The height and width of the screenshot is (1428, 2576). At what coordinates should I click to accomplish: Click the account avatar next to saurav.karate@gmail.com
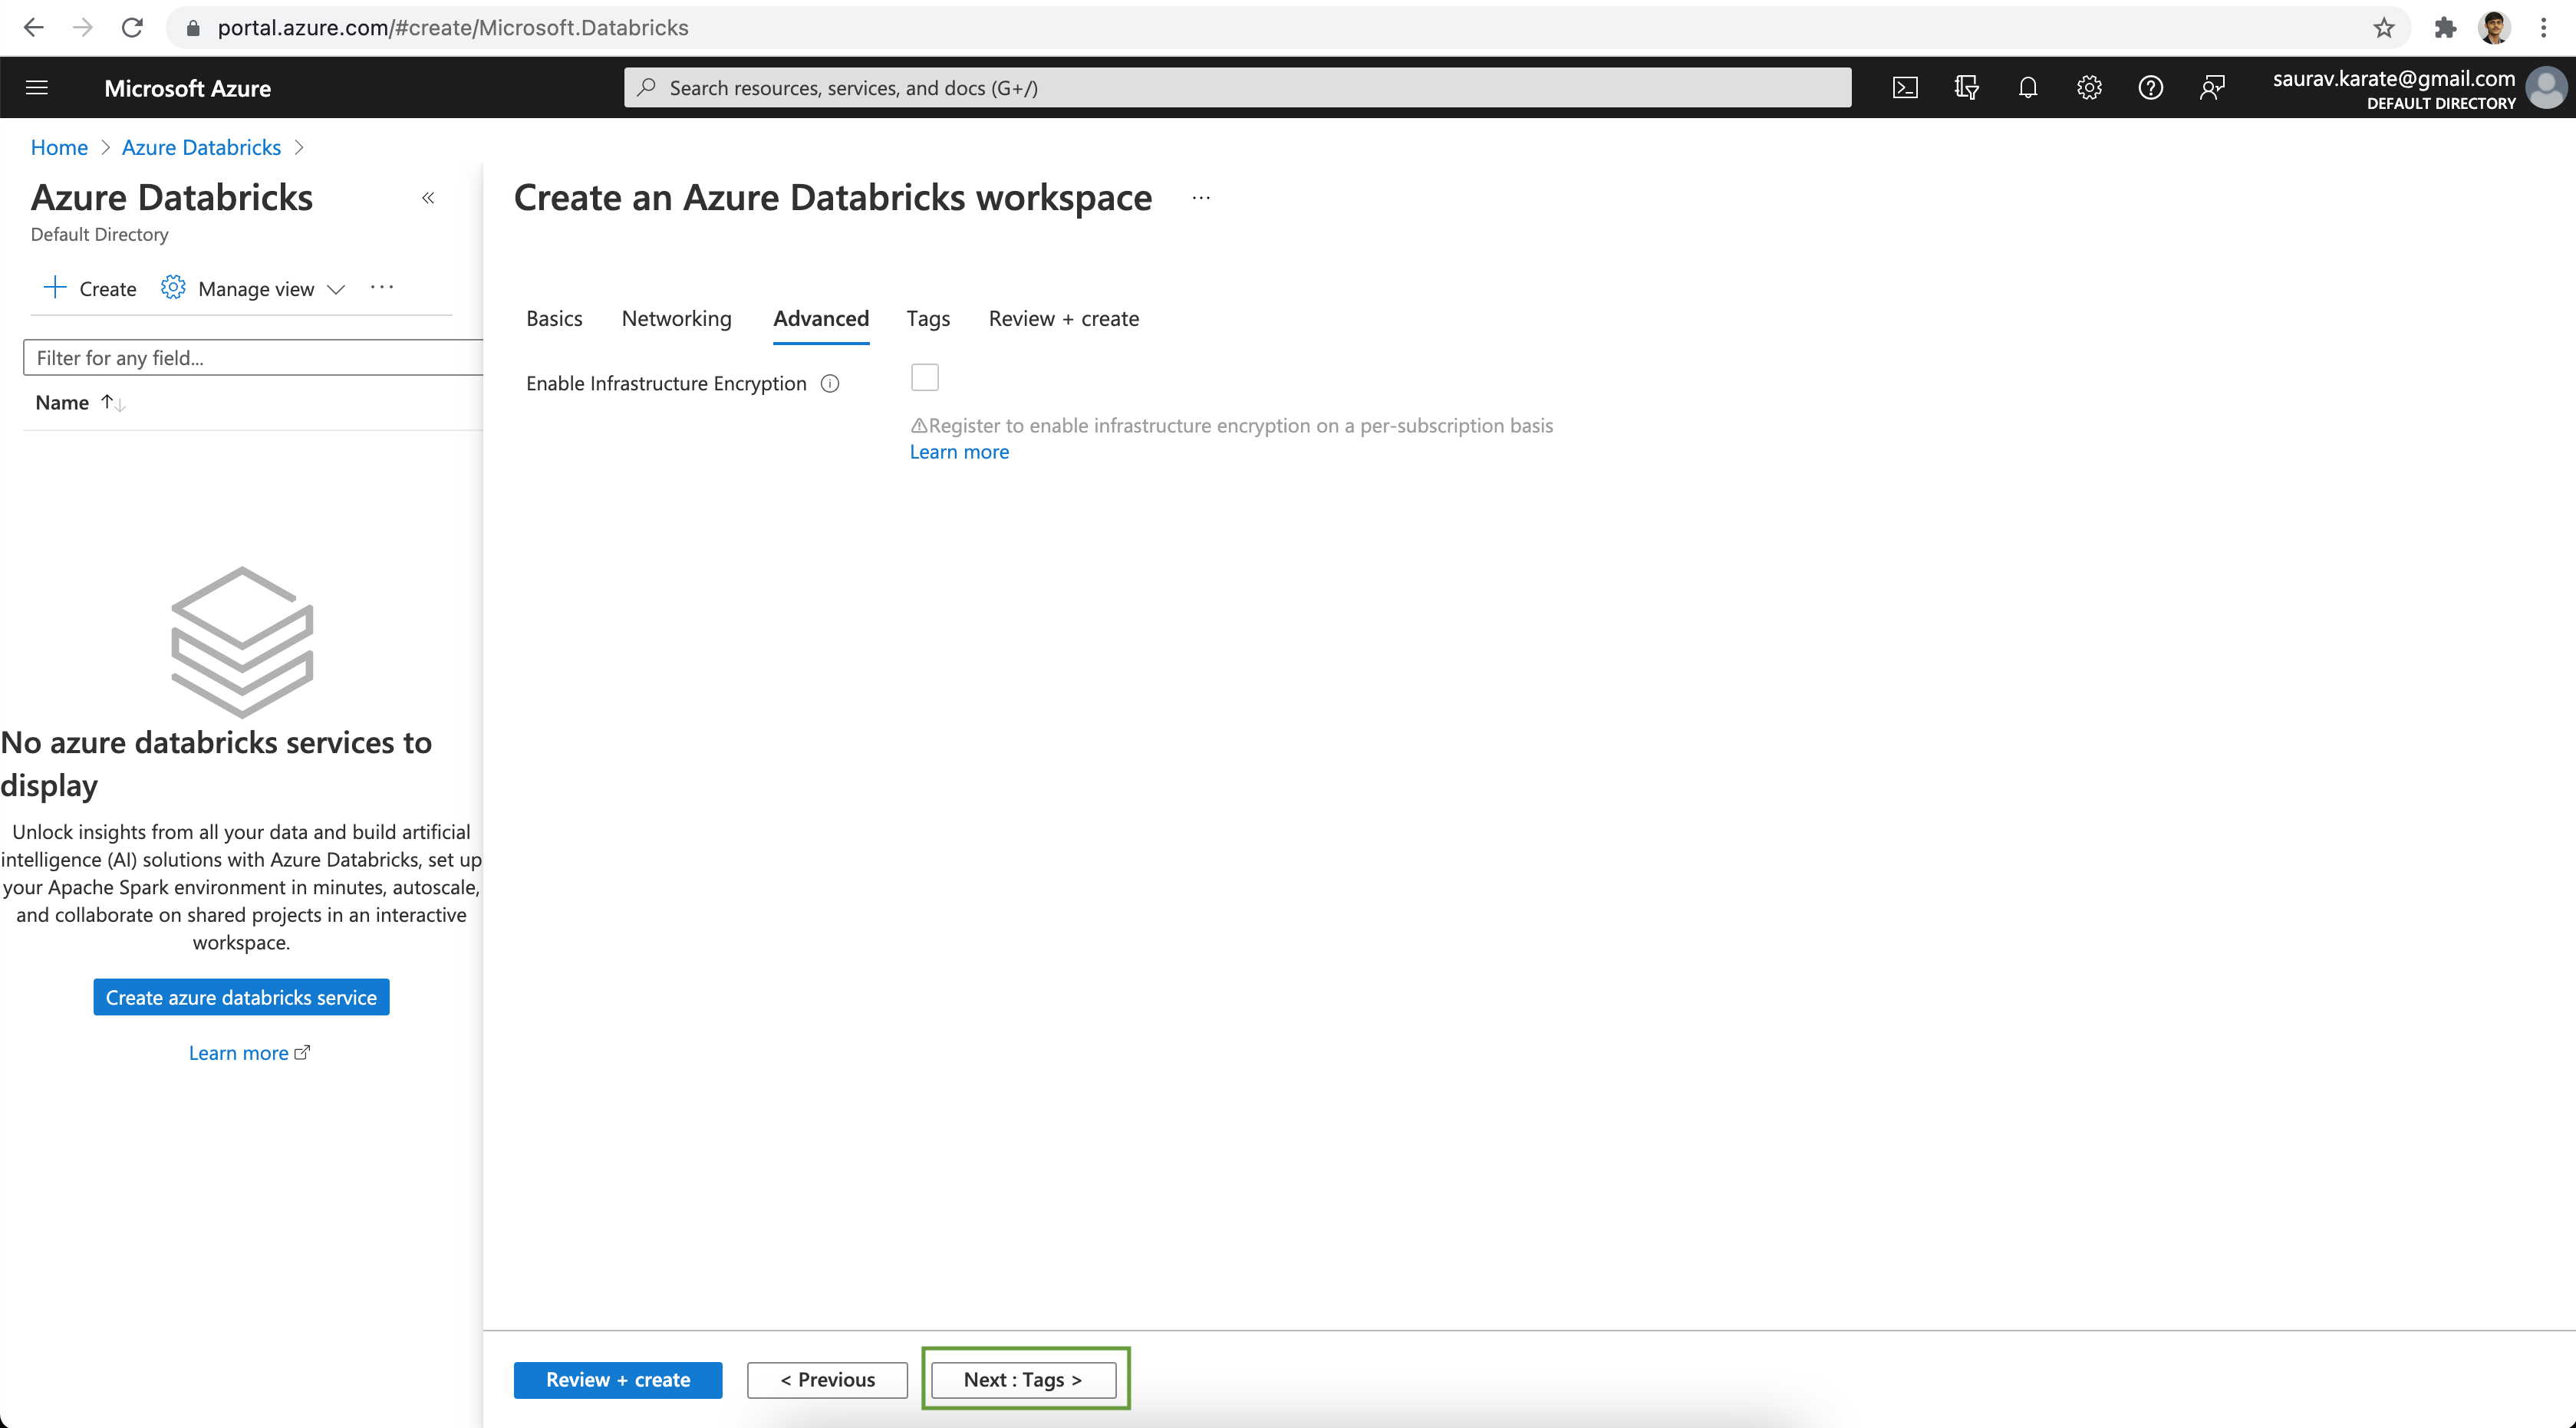point(2546,88)
